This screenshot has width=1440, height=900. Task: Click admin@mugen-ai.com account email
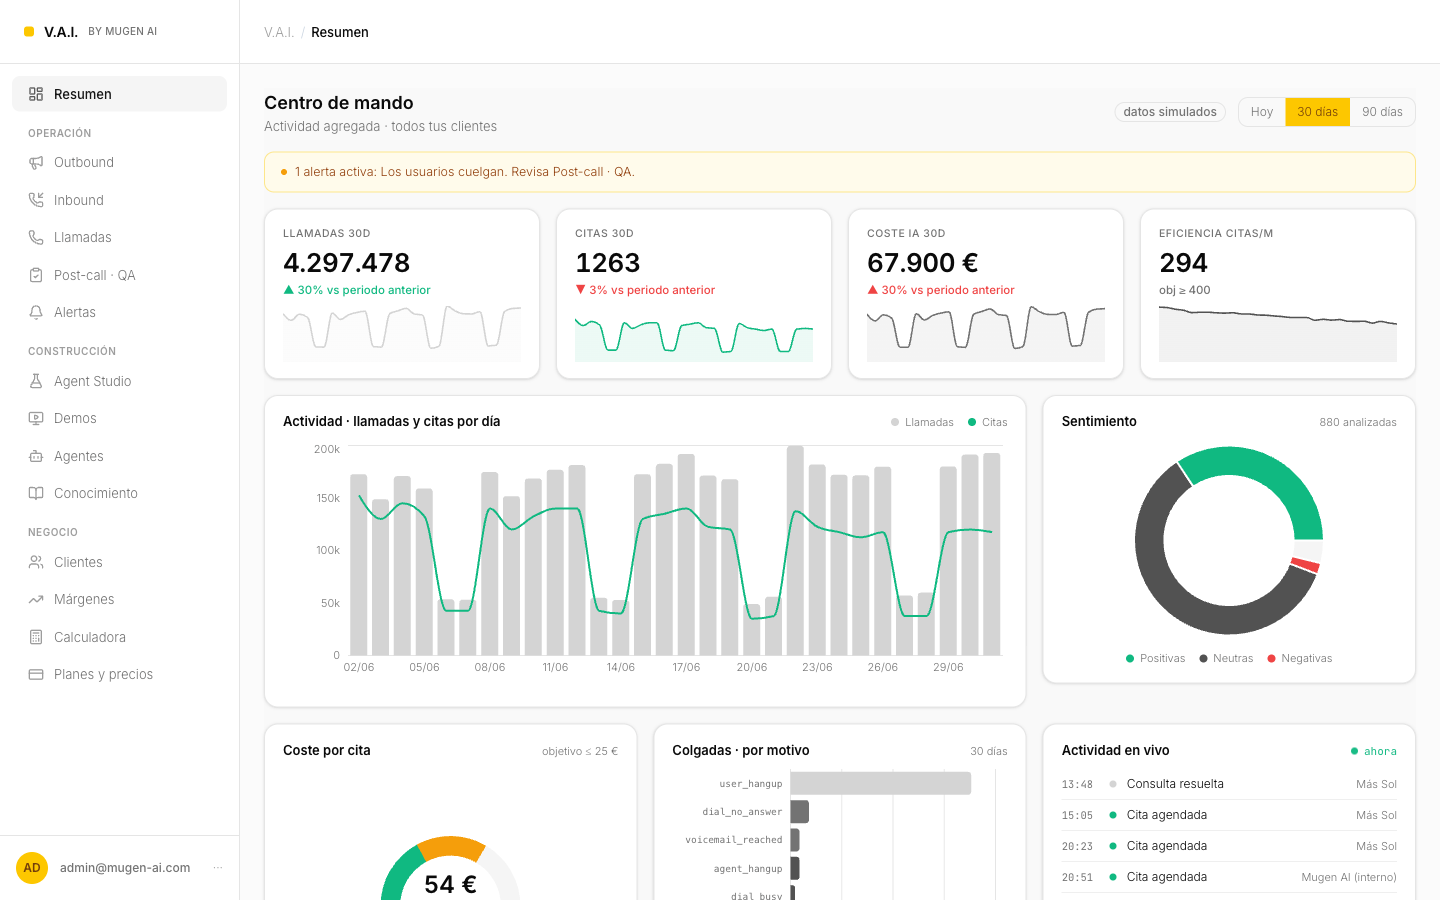pyautogui.click(x=125, y=868)
